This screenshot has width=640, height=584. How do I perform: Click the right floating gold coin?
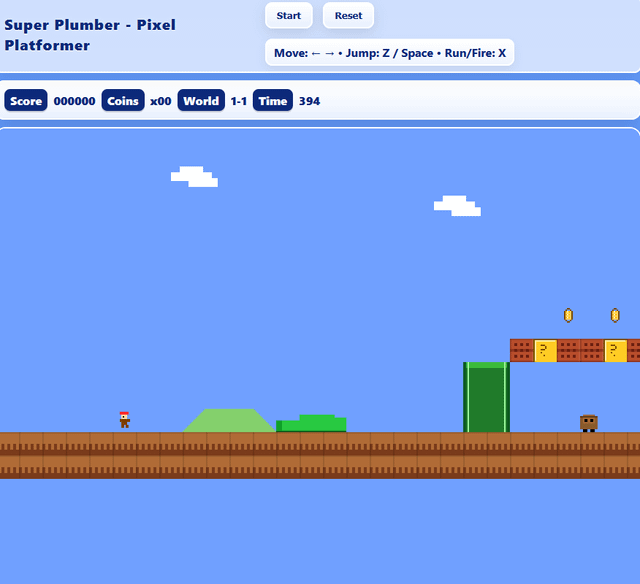(615, 315)
